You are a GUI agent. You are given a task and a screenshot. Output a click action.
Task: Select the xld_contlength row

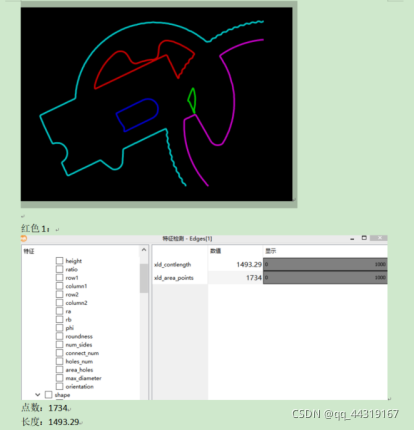270,264
